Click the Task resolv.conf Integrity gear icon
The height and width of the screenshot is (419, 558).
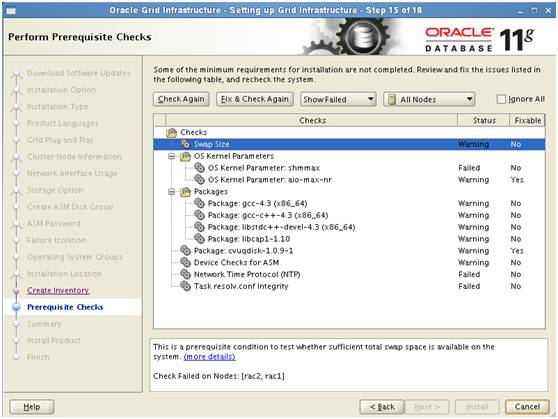pos(185,286)
